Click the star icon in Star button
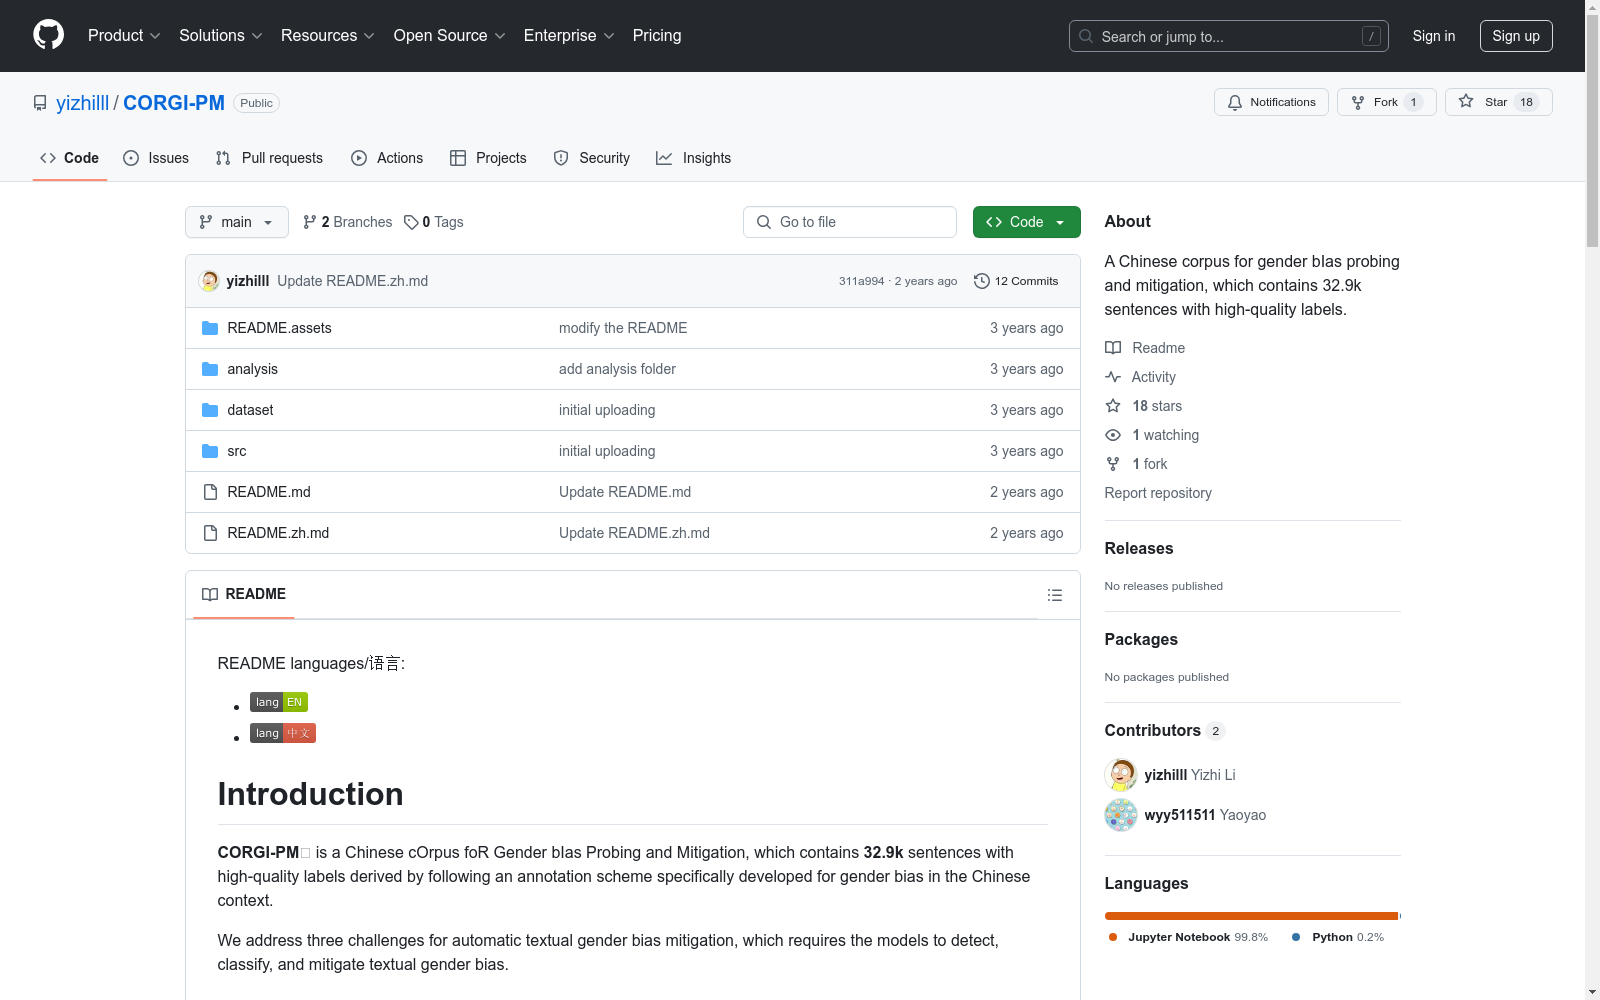Image resolution: width=1600 pixels, height=1000 pixels. [x=1466, y=101]
